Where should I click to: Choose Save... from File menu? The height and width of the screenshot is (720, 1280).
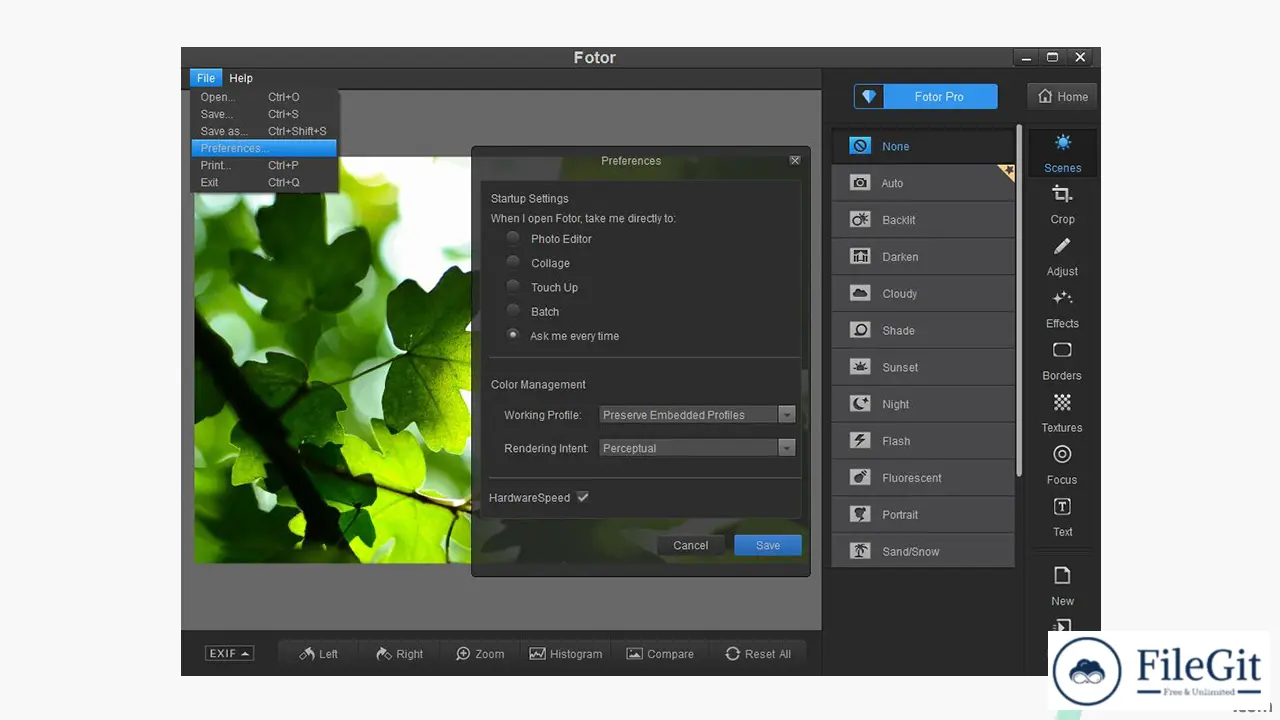coord(264,114)
